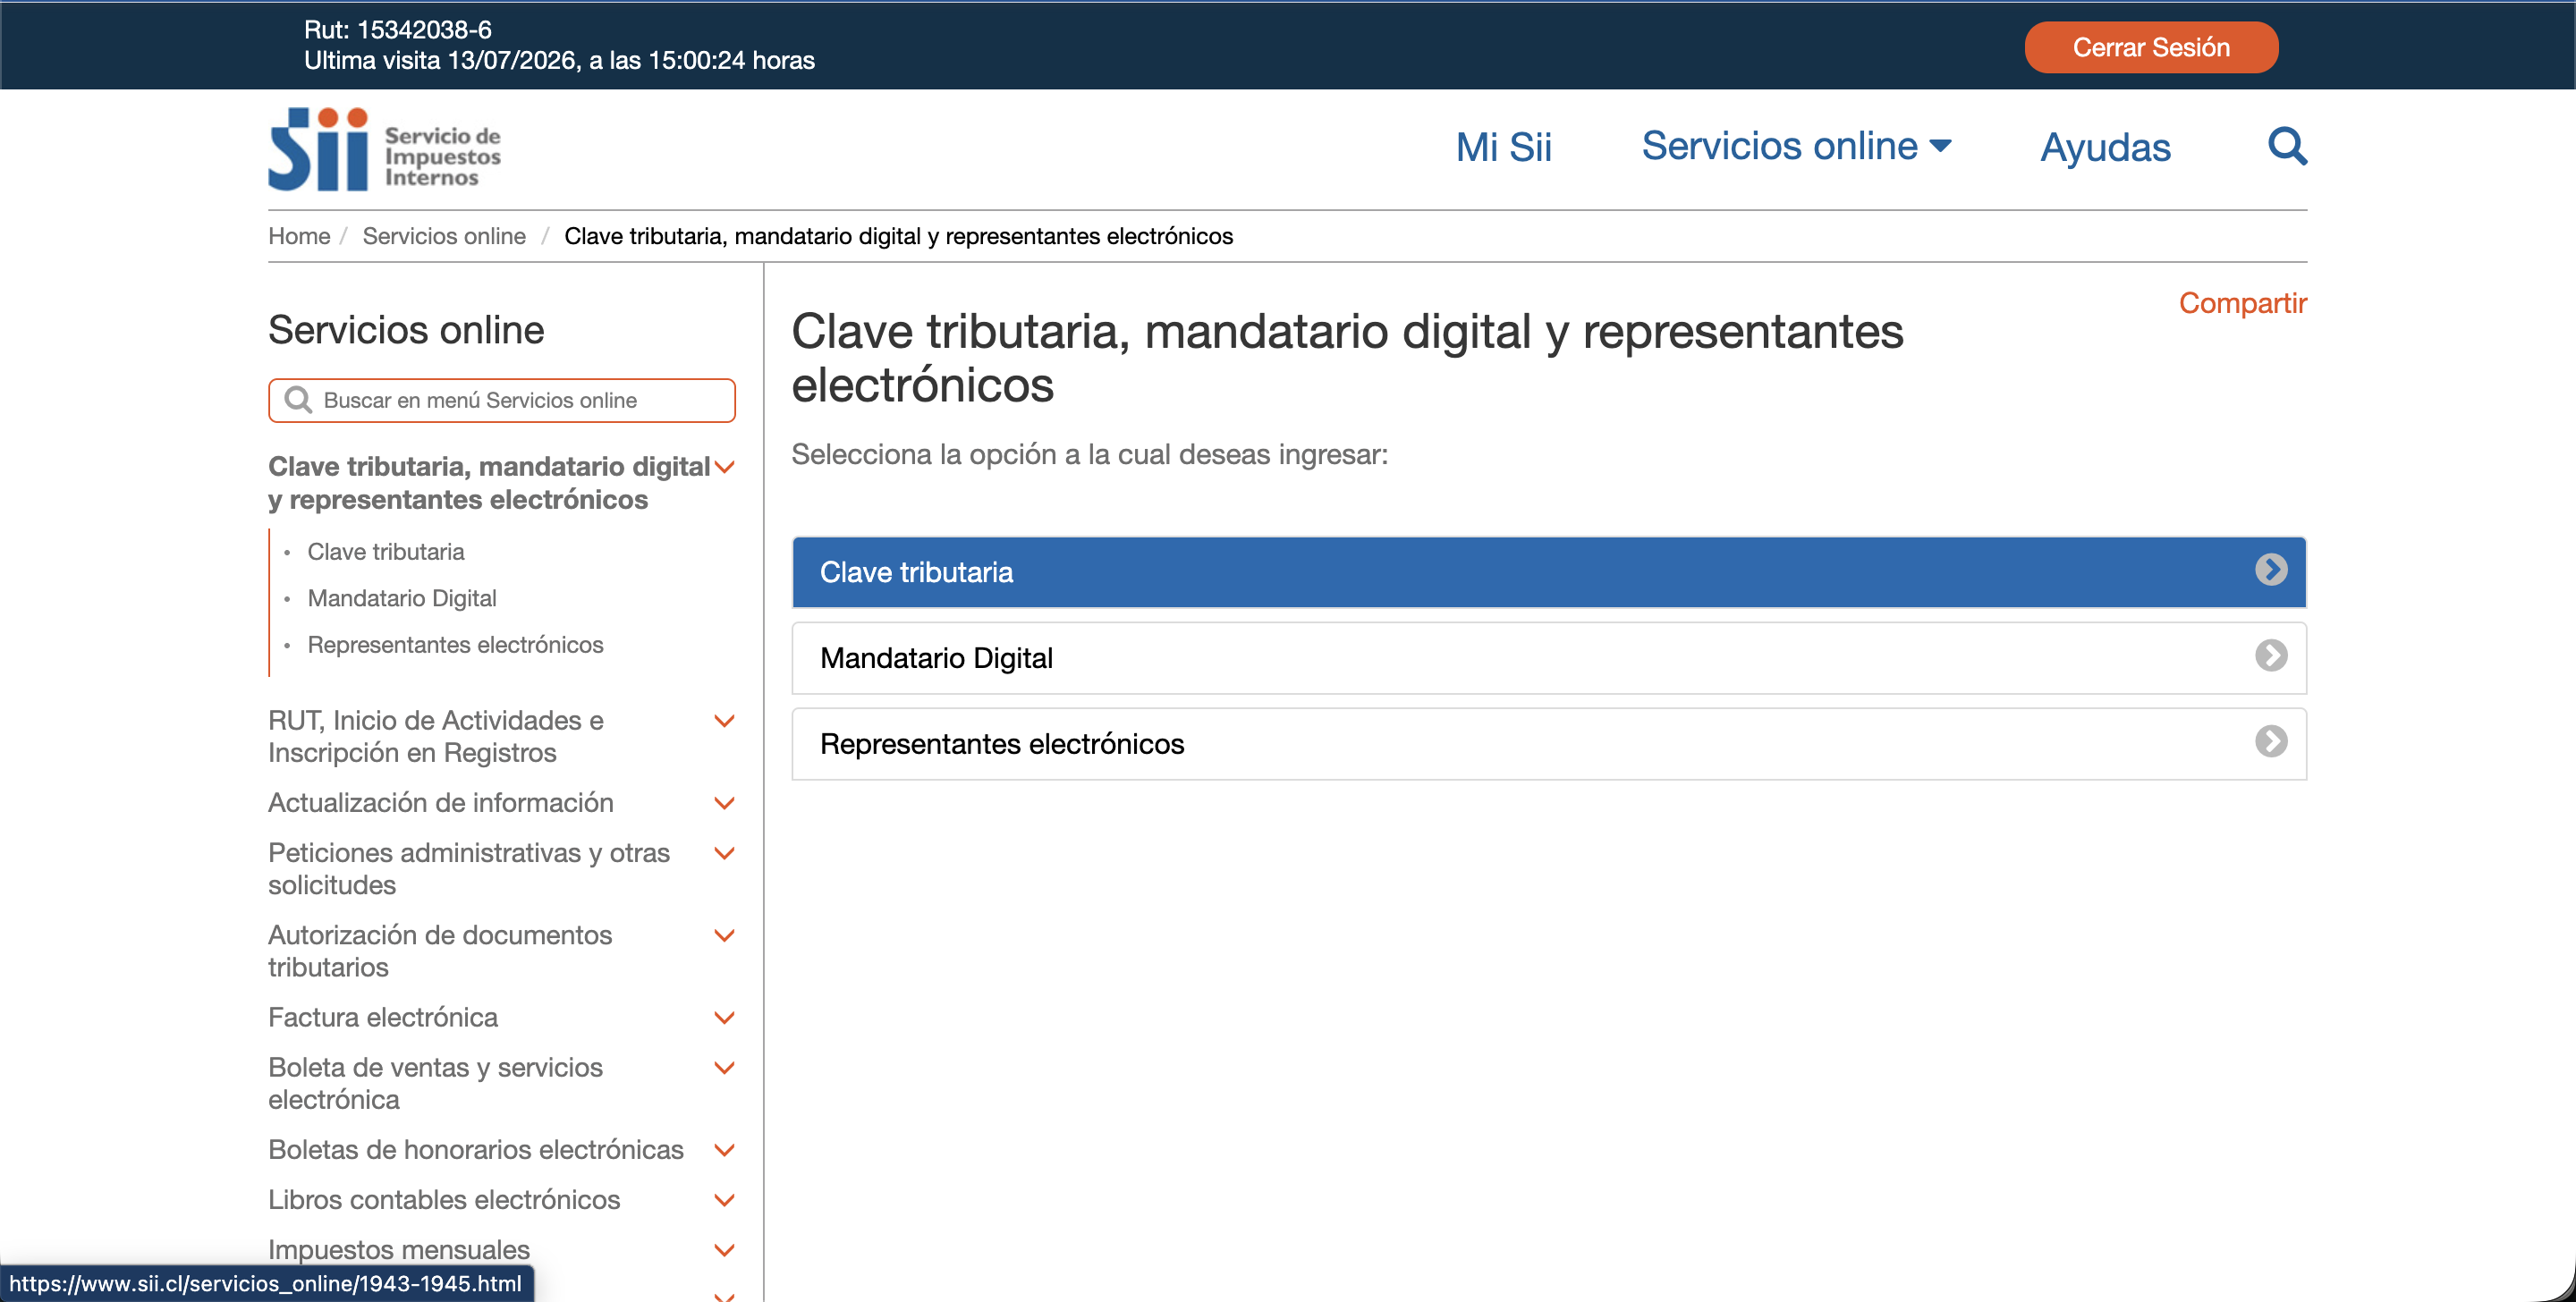The height and width of the screenshot is (1302, 2576).
Task: Expand Impuestos mensuales chevron
Action: 725,1250
